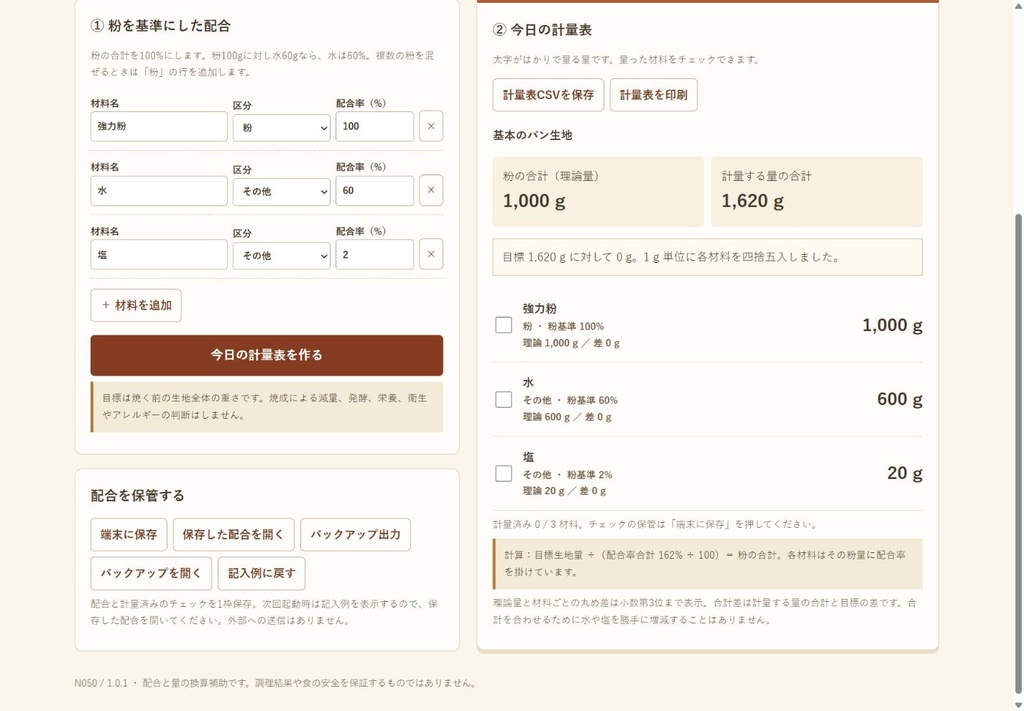
Task: Export backup with バックアップ出力
Action: click(355, 535)
